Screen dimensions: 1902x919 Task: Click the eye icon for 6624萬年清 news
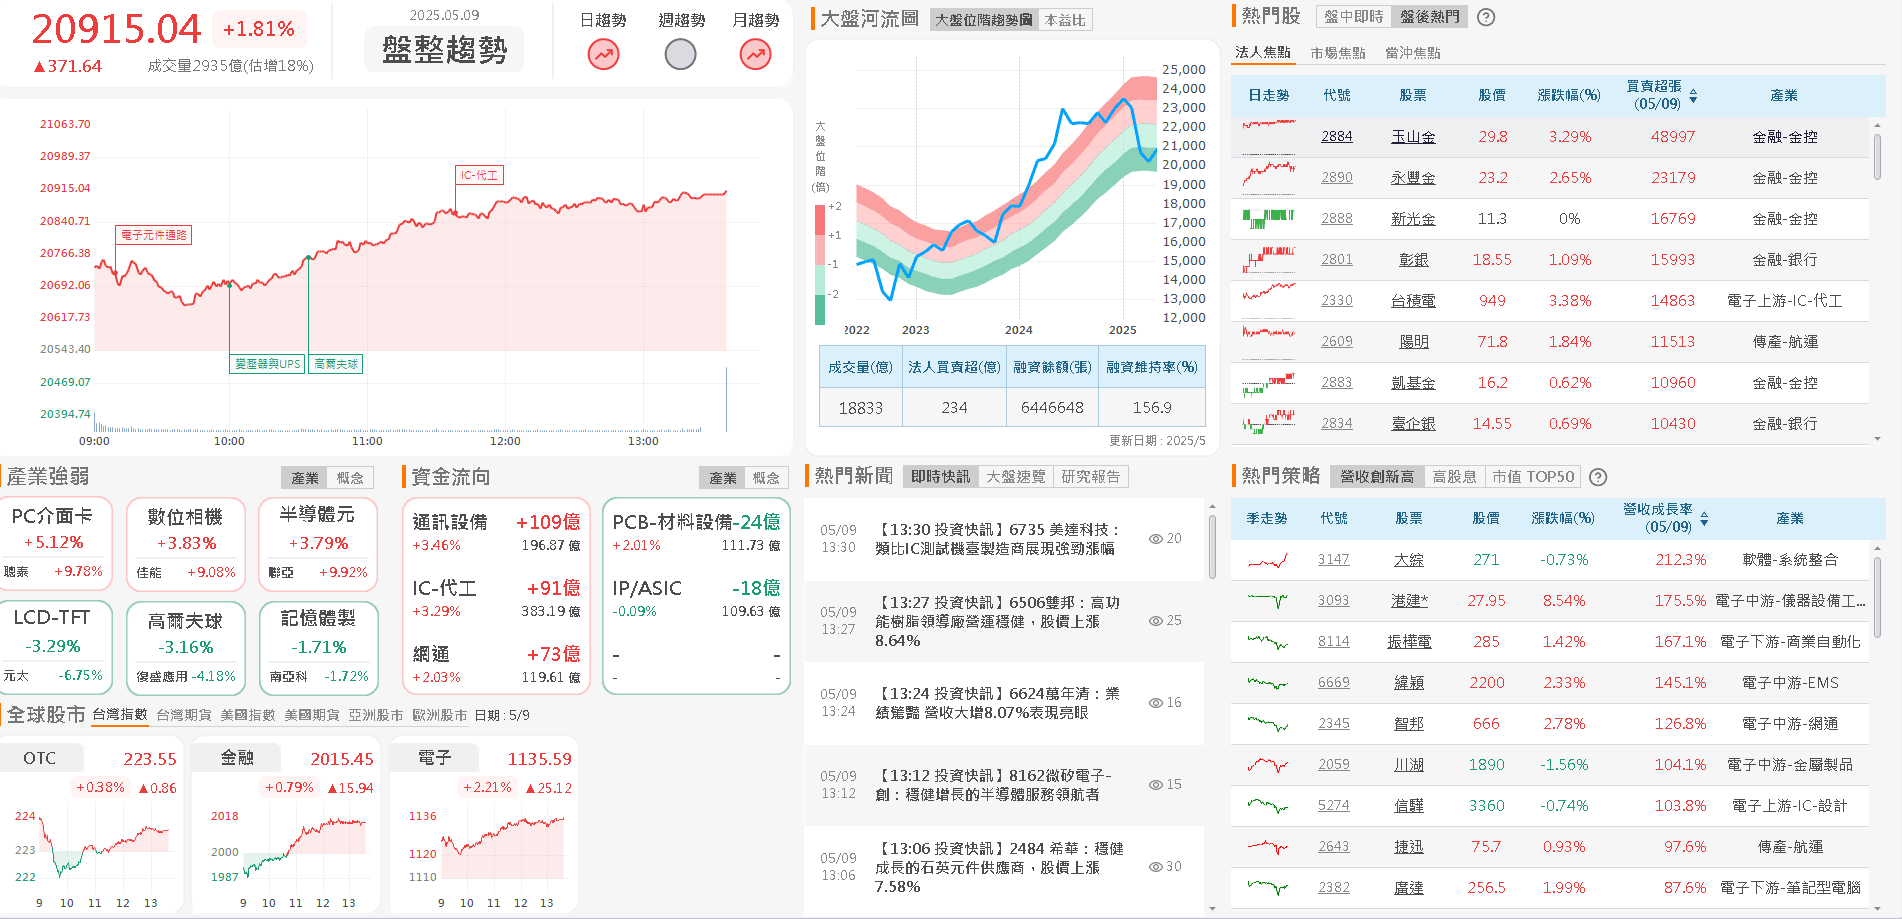point(1155,703)
